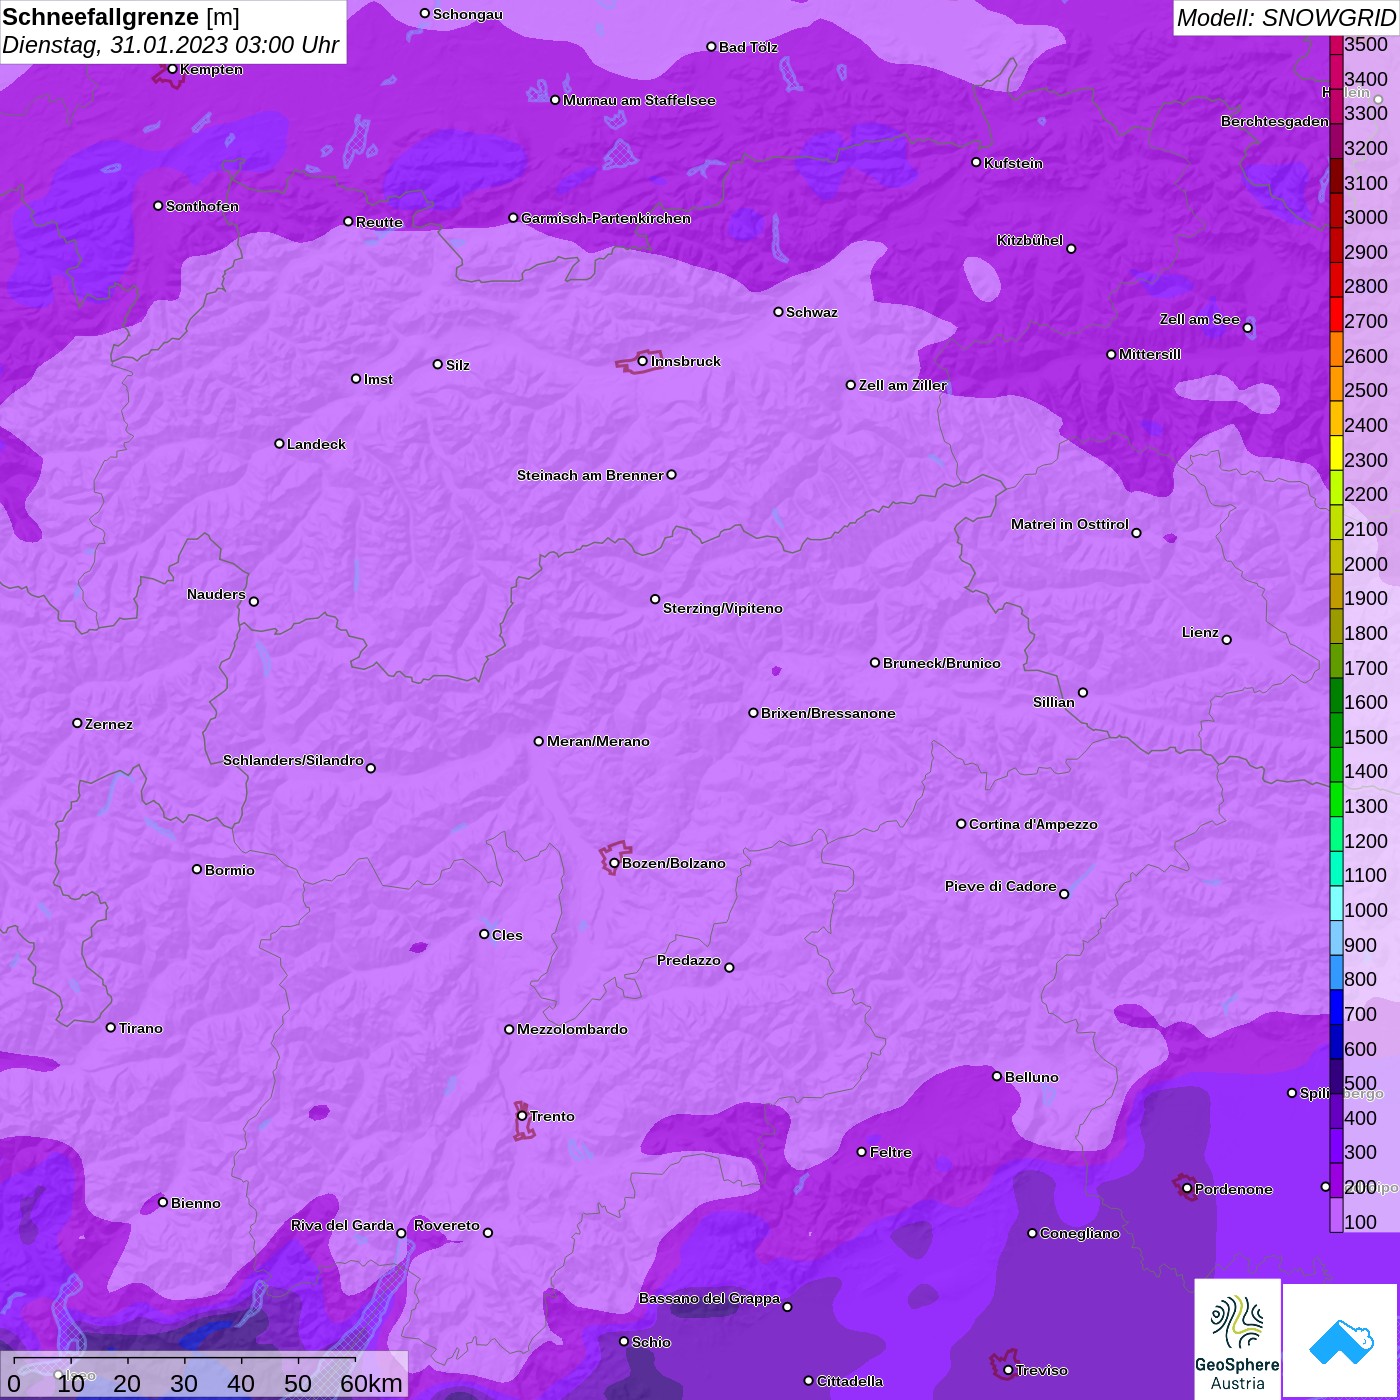Select the Belluno city marker
The width and height of the screenshot is (1400, 1400).
click(x=997, y=1076)
